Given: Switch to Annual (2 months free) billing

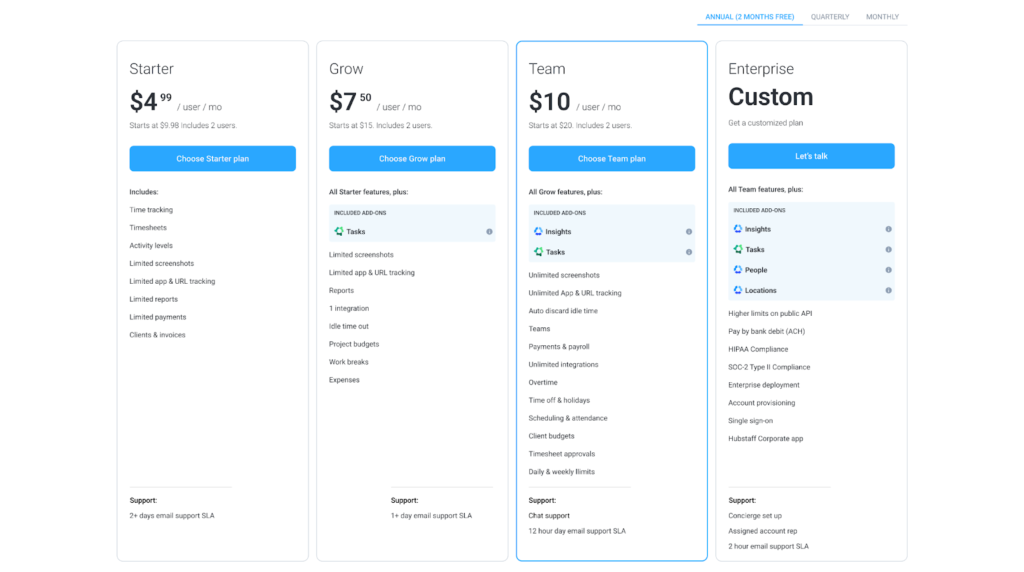Looking at the screenshot, I should (x=750, y=17).
